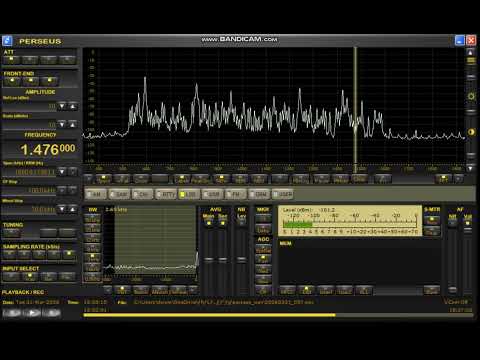Switch to FM mode

click(x=236, y=194)
